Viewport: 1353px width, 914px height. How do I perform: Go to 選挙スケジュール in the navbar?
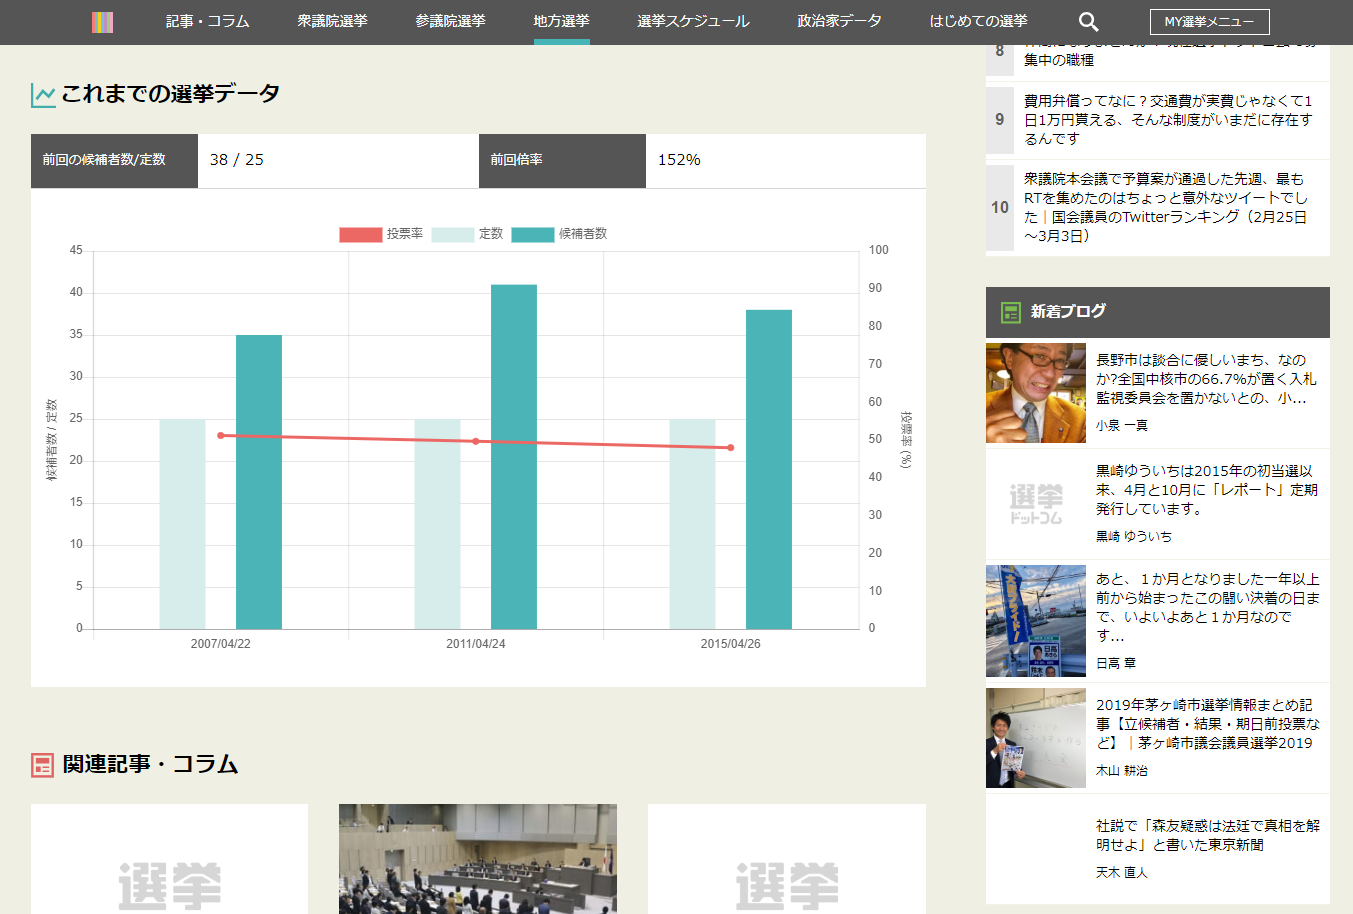click(693, 21)
